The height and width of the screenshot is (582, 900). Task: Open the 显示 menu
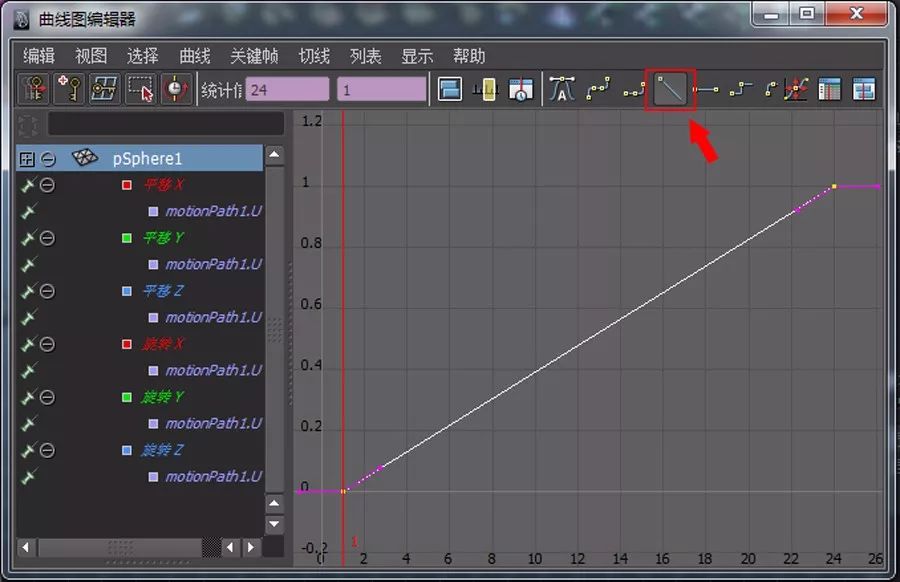pos(417,56)
